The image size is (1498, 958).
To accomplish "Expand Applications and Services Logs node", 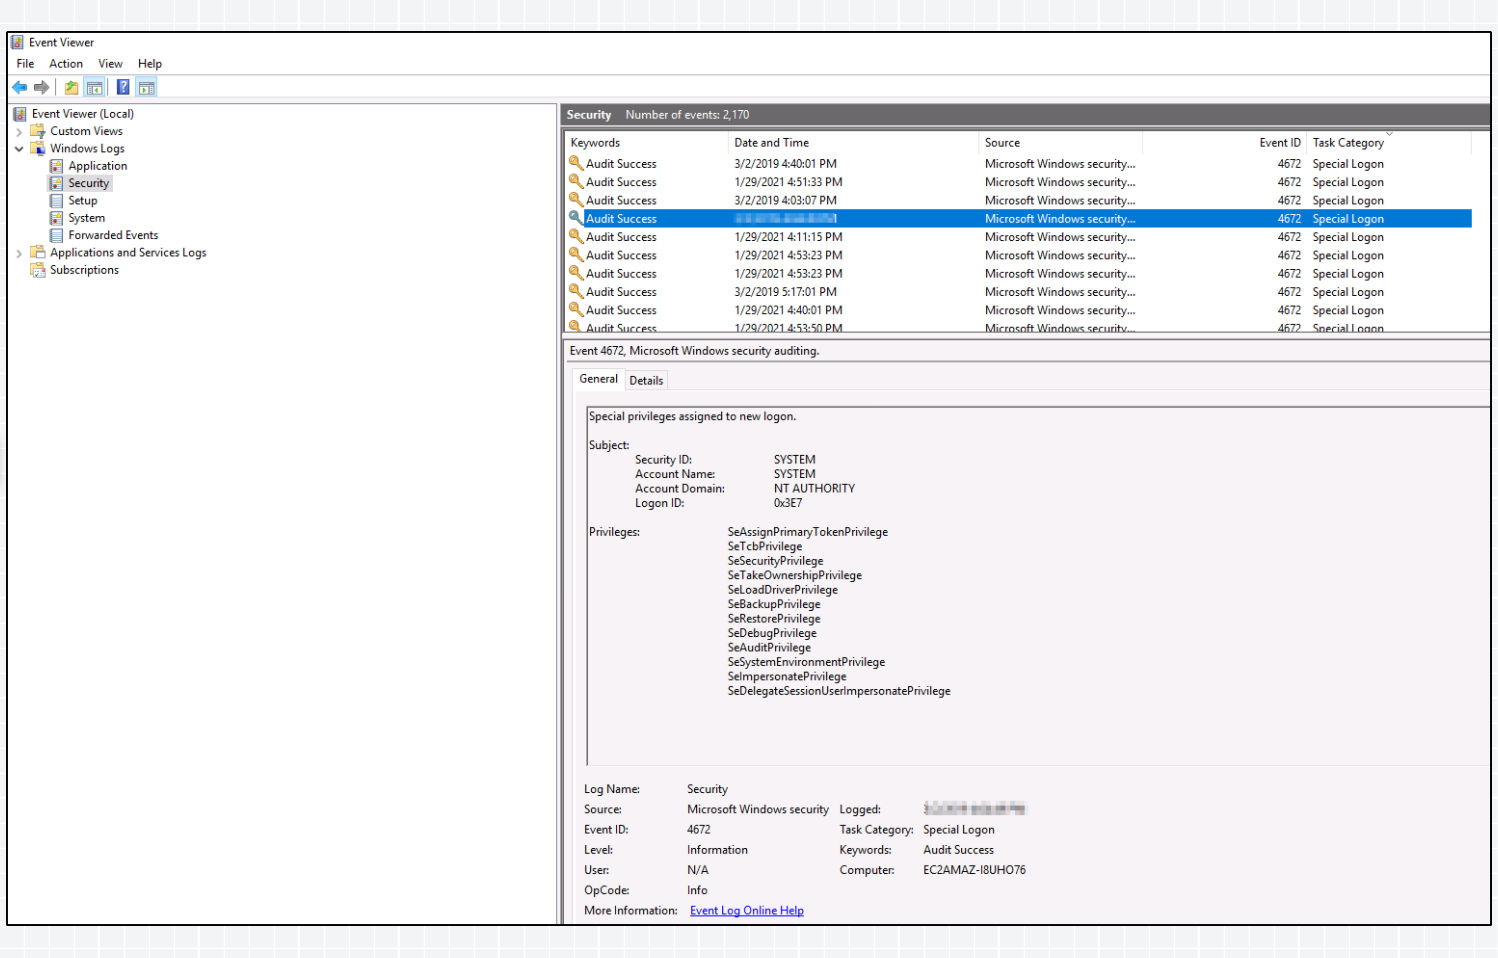I will point(19,253).
